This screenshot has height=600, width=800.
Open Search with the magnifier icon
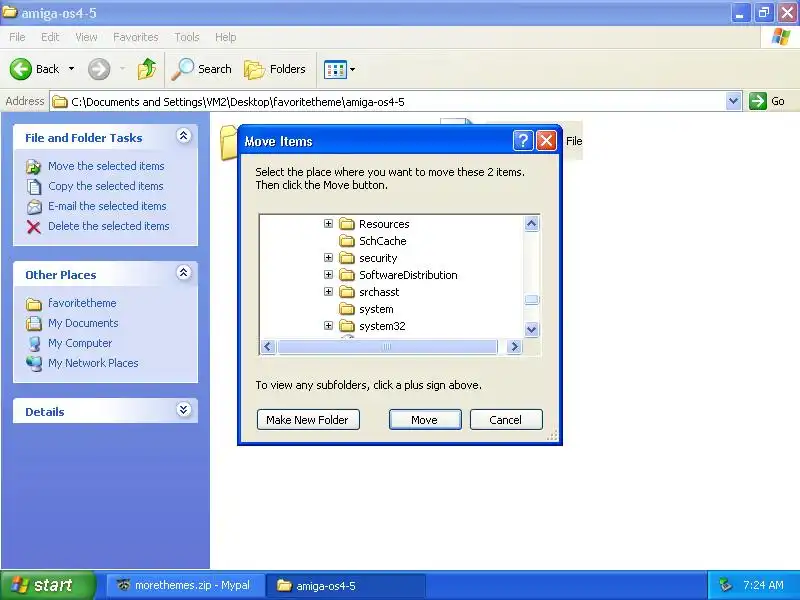click(x=182, y=69)
